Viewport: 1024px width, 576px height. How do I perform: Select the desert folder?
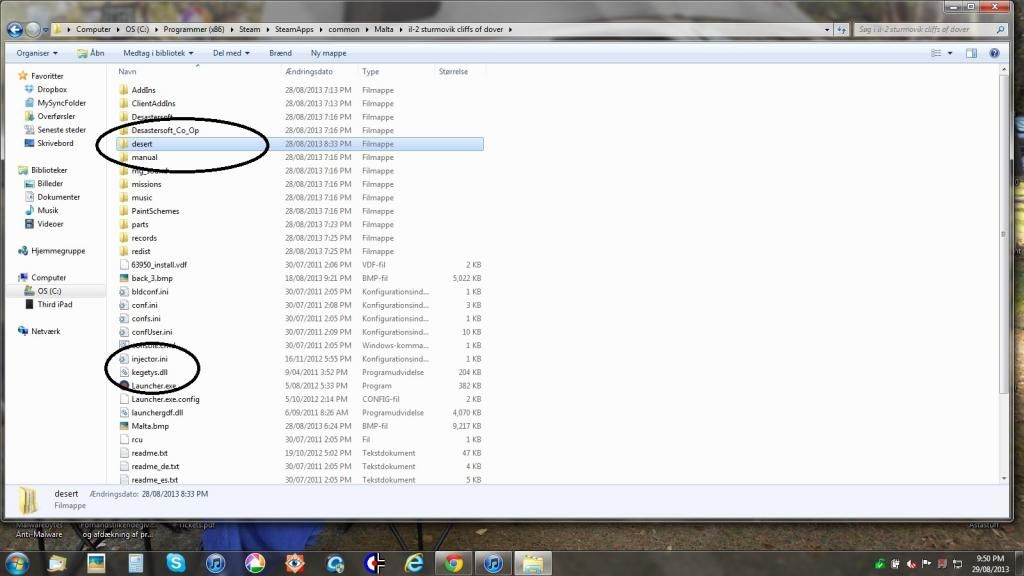click(x=300, y=144)
